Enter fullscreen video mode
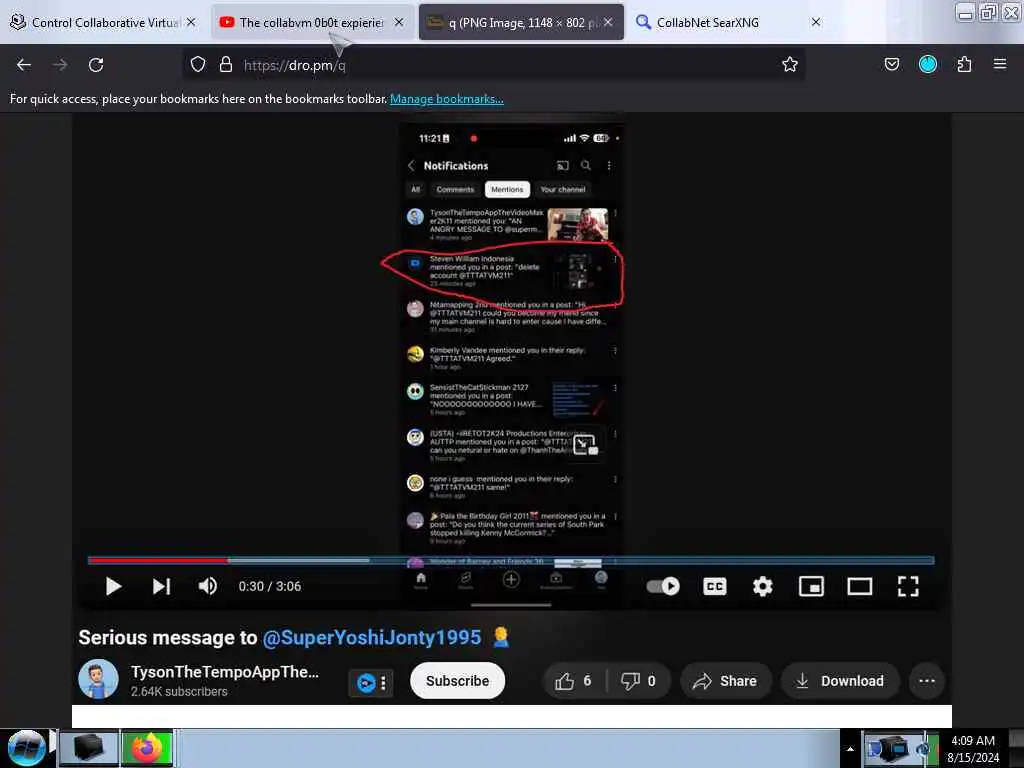The image size is (1024, 768). coord(908,586)
